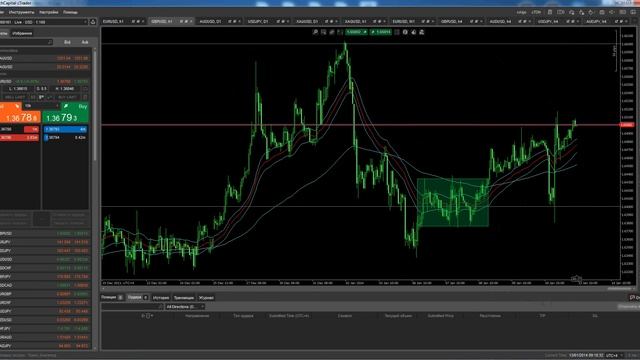This screenshot has height=360, width=640.
Task: Click the Submitted Price column header
Action: tap(440, 316)
